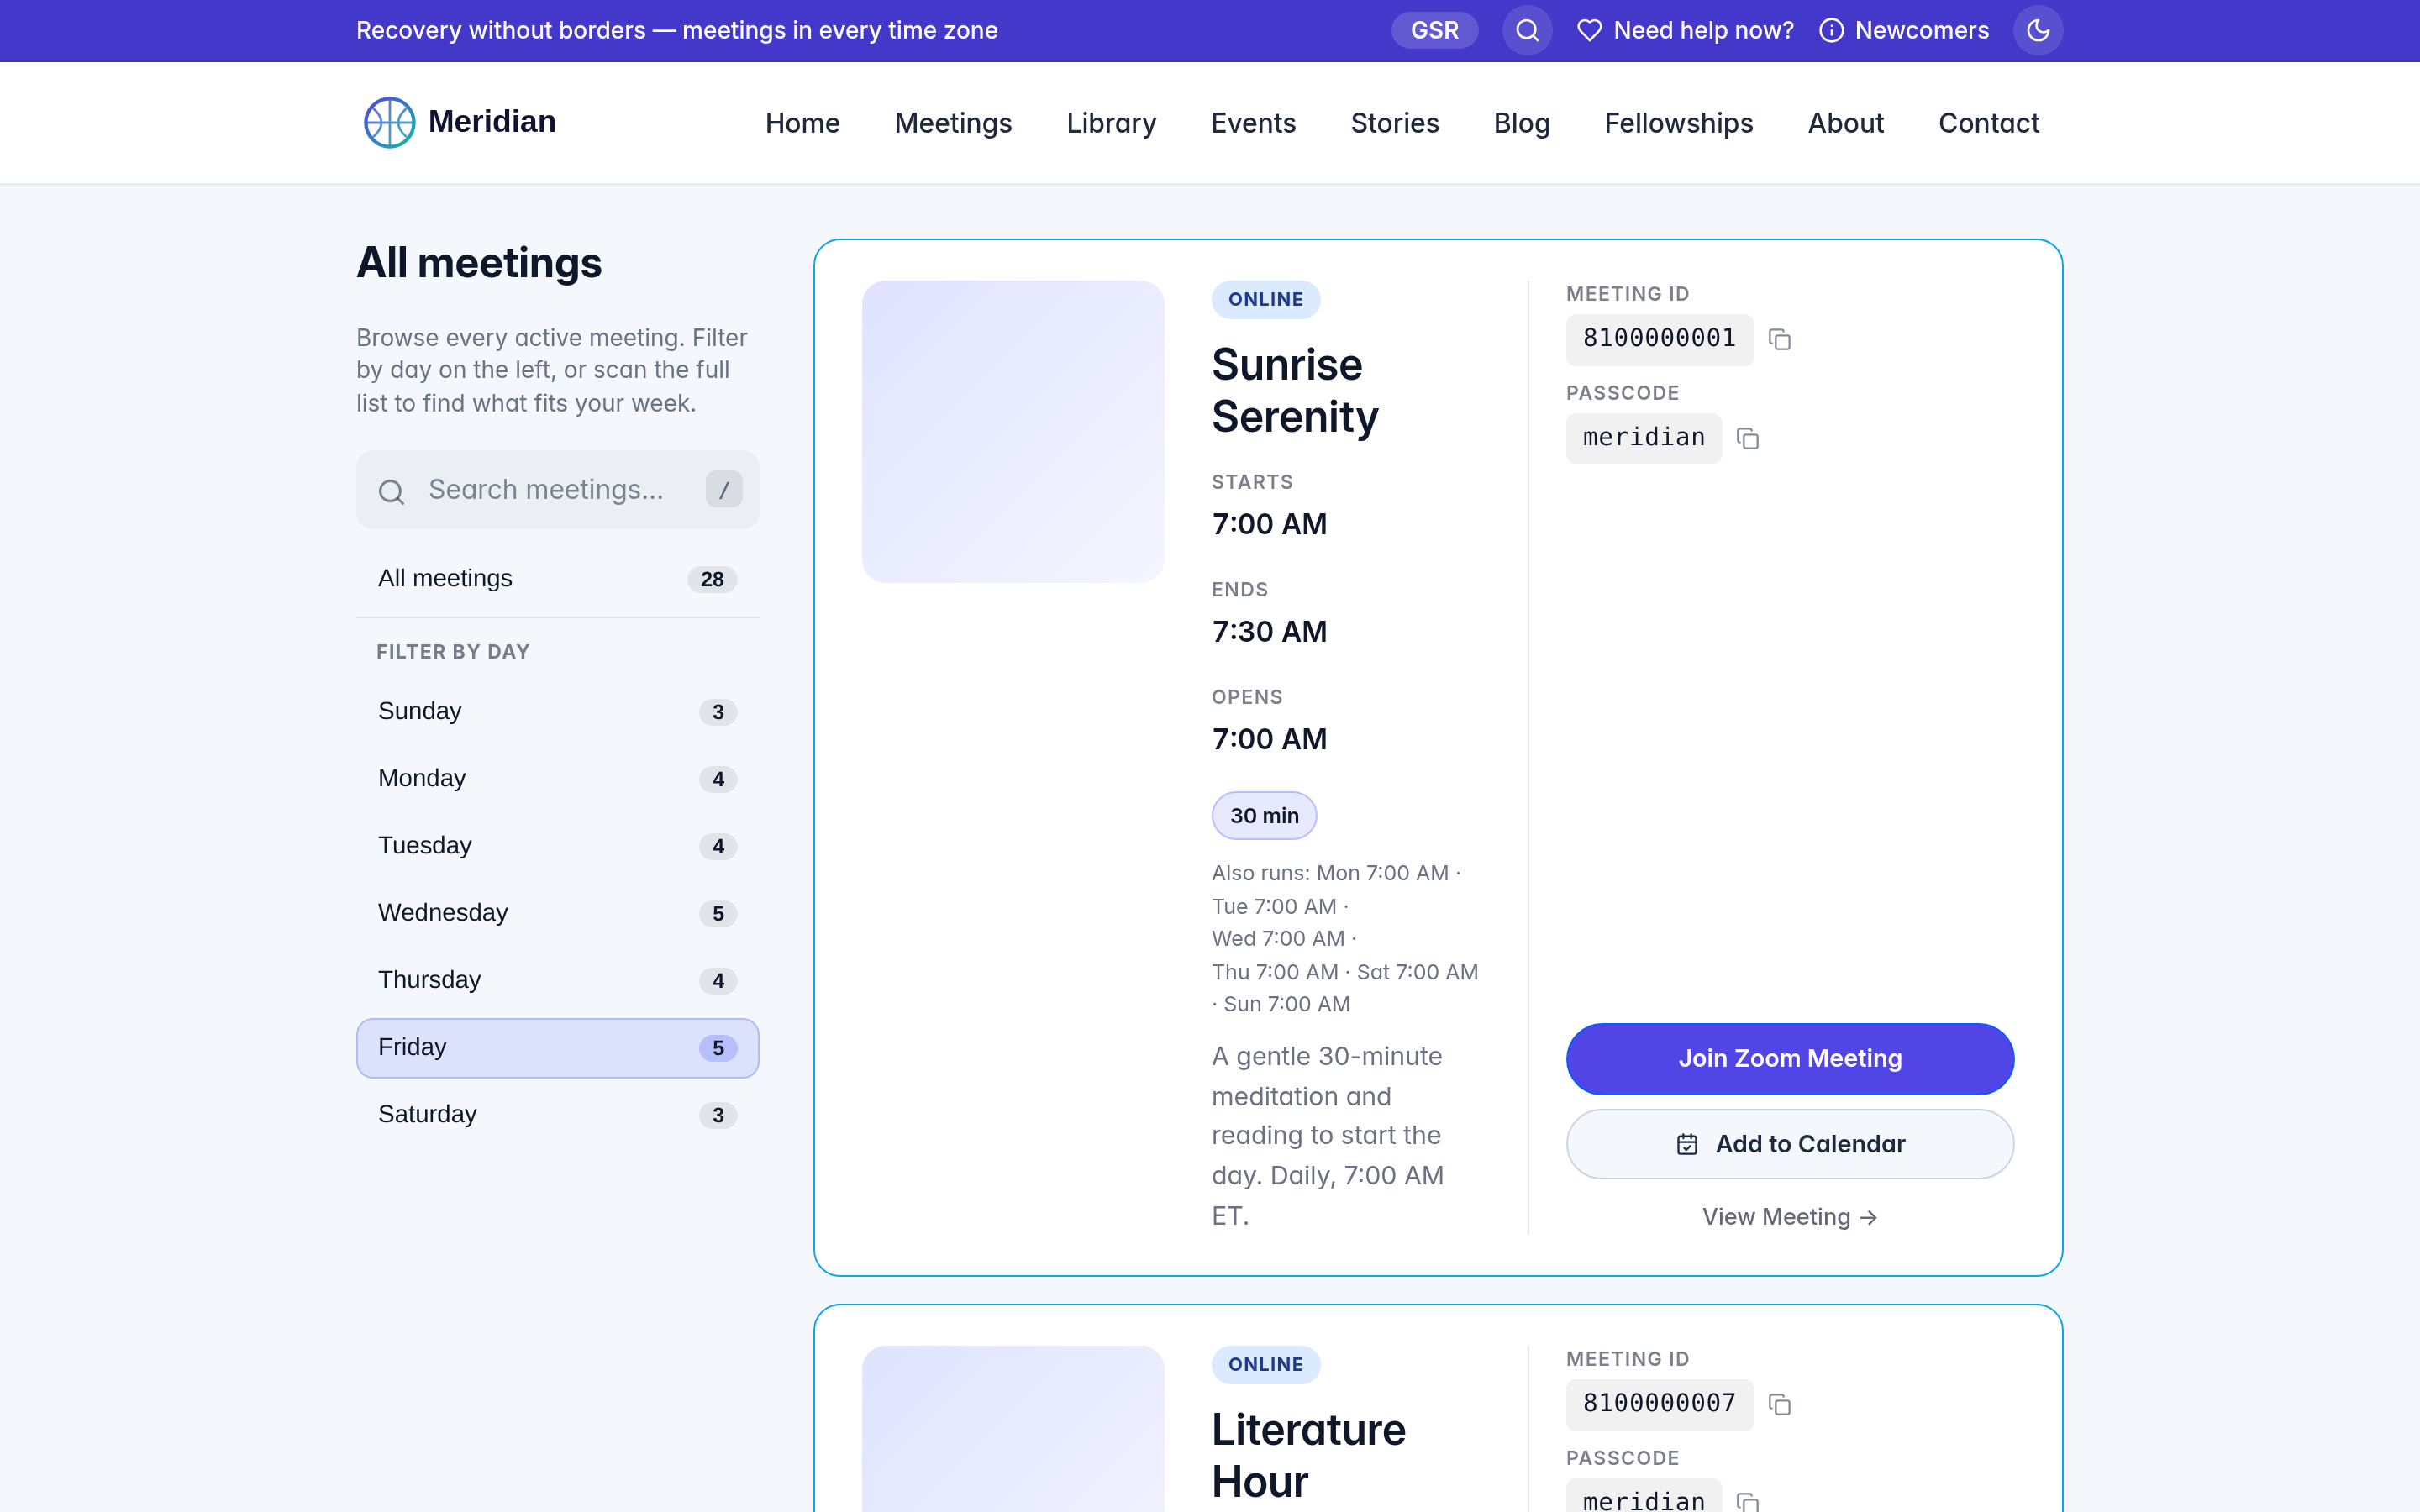The width and height of the screenshot is (2420, 1512).
Task: Click the calendar icon in Add to Calendar
Action: 1687,1144
